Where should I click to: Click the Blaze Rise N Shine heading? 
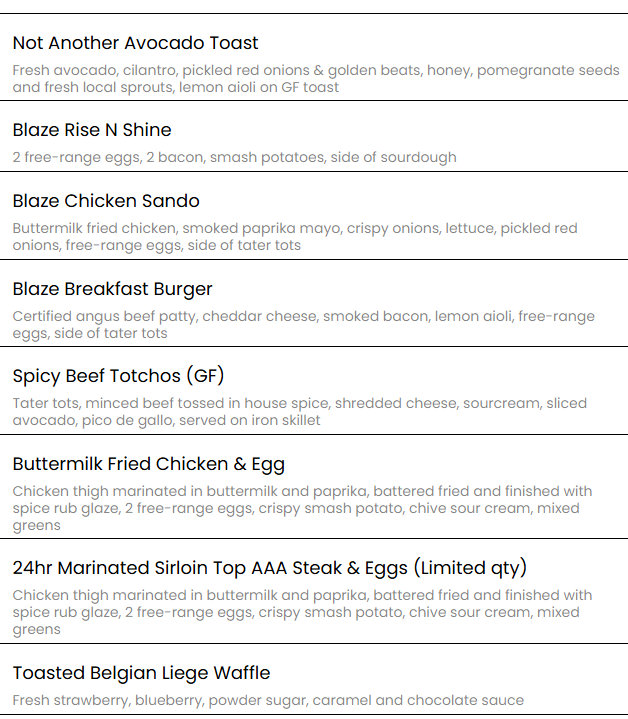coord(92,130)
